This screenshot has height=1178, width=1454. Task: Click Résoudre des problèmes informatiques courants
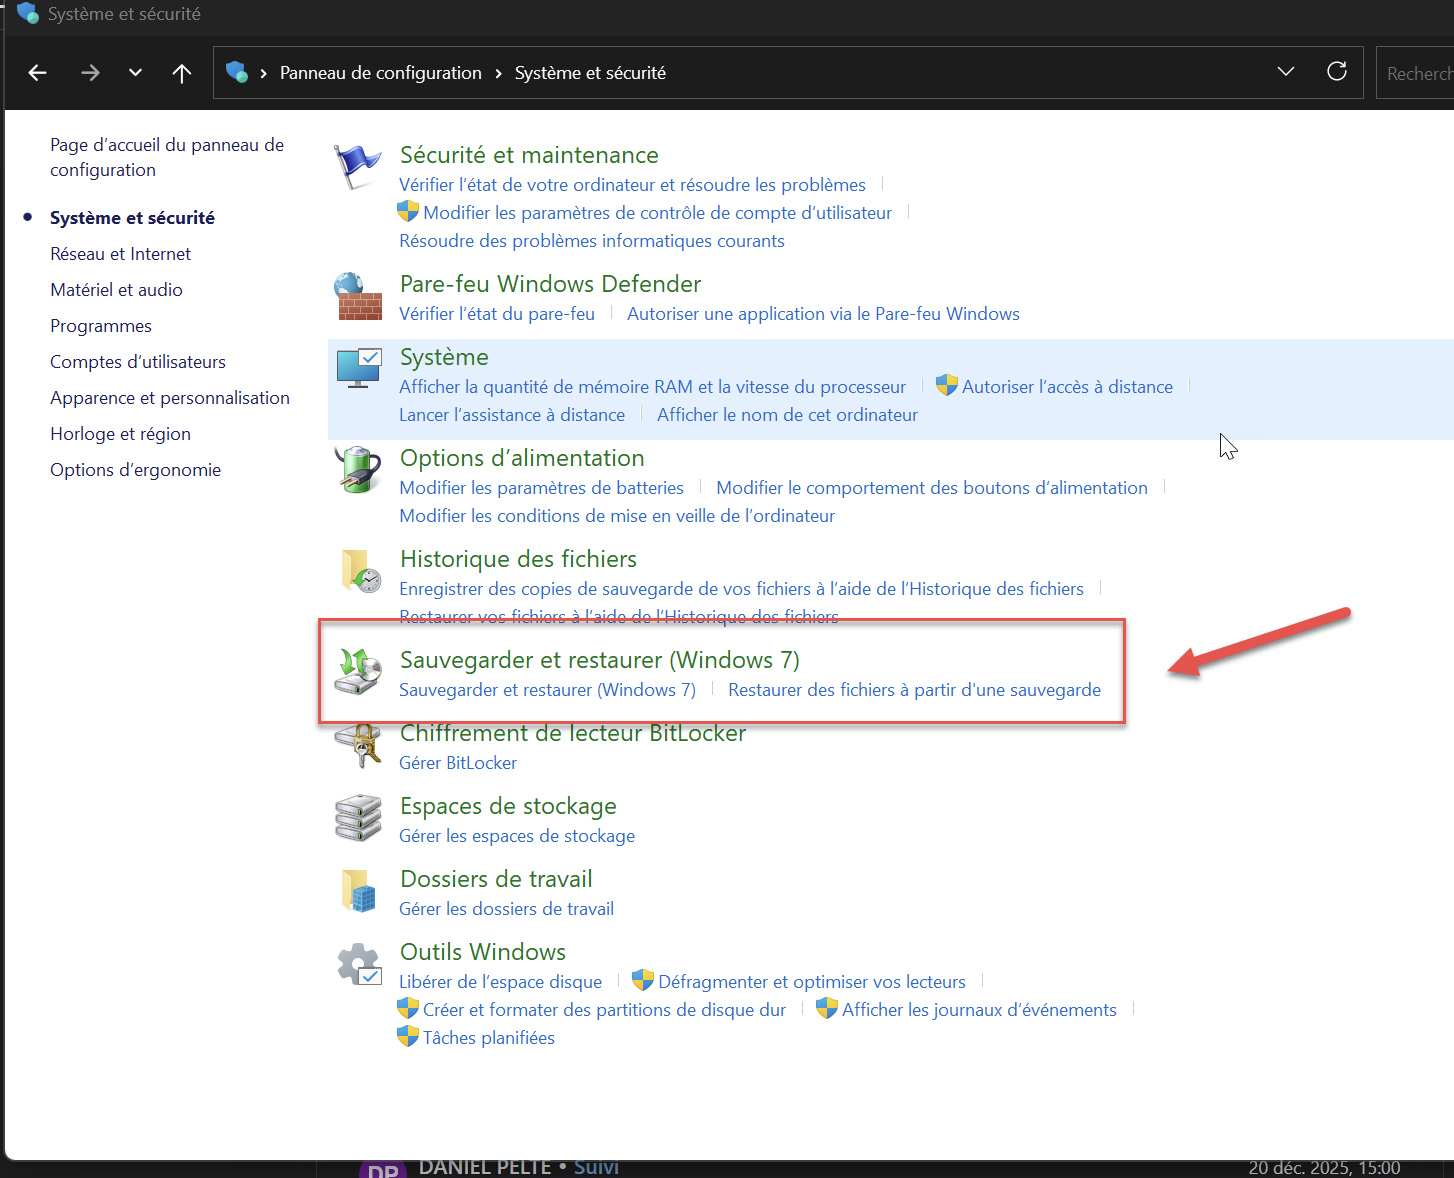(592, 241)
